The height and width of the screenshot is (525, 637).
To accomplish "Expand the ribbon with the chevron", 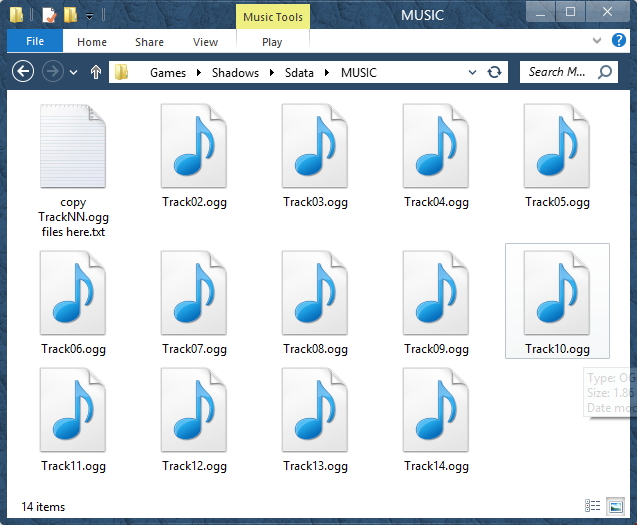I will [x=599, y=41].
